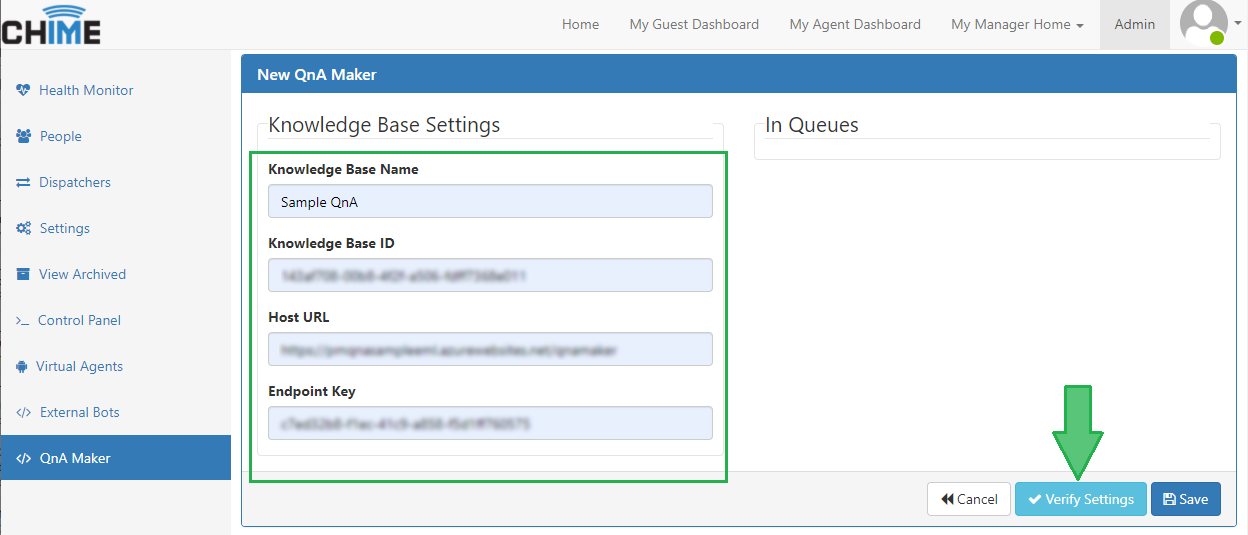Click the Knowledge Base Name field
Screen dimensions: 1248x535
click(x=490, y=201)
